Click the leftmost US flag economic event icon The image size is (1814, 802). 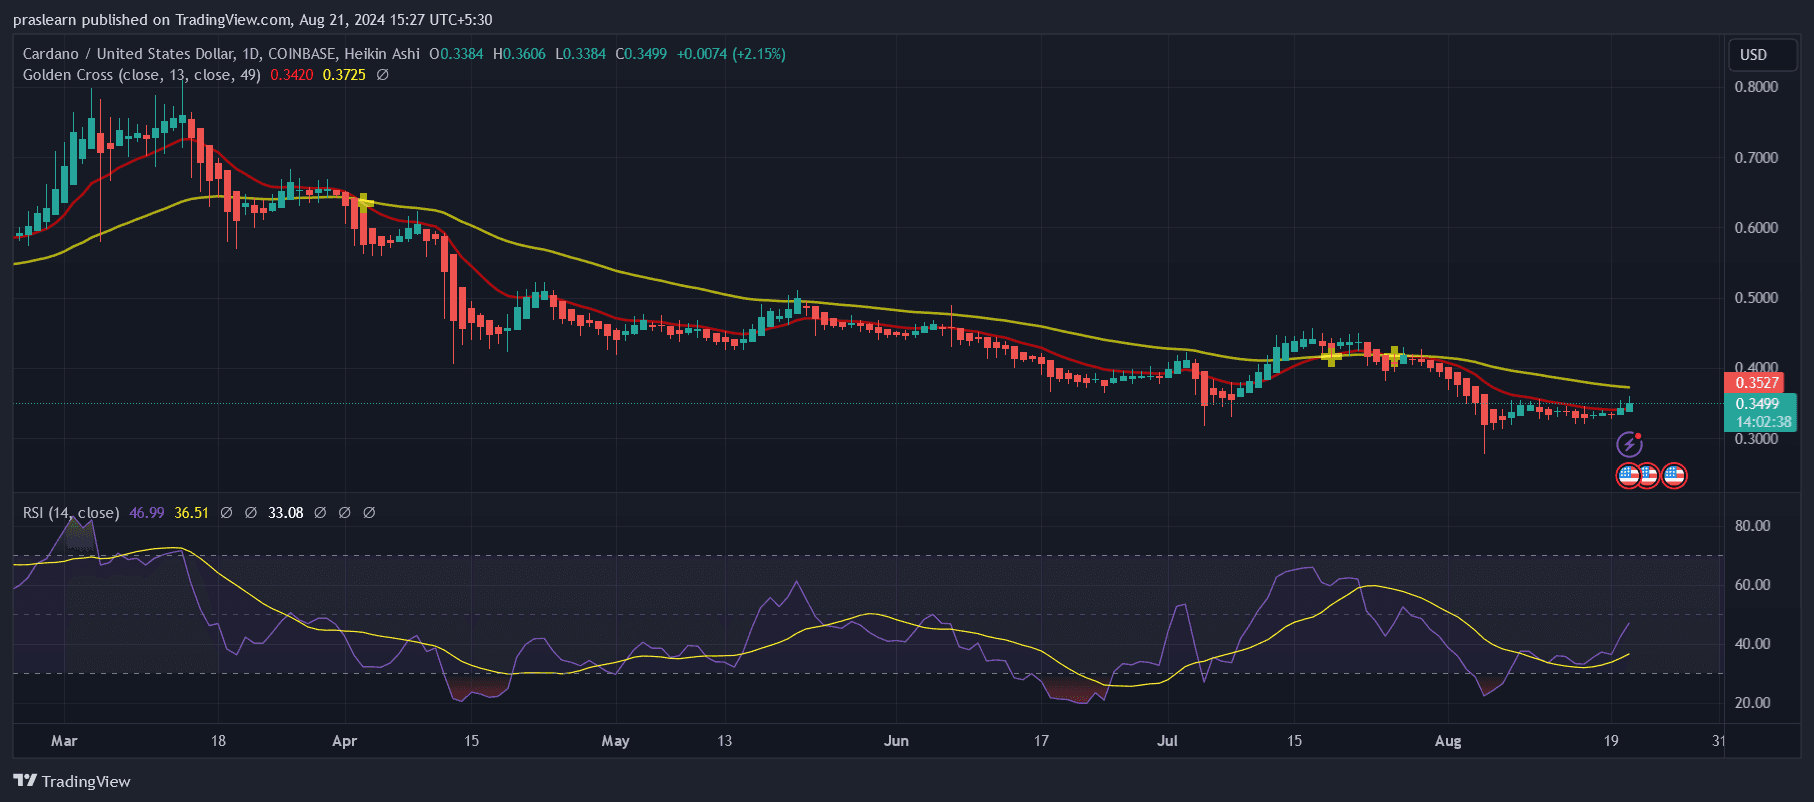[1628, 476]
